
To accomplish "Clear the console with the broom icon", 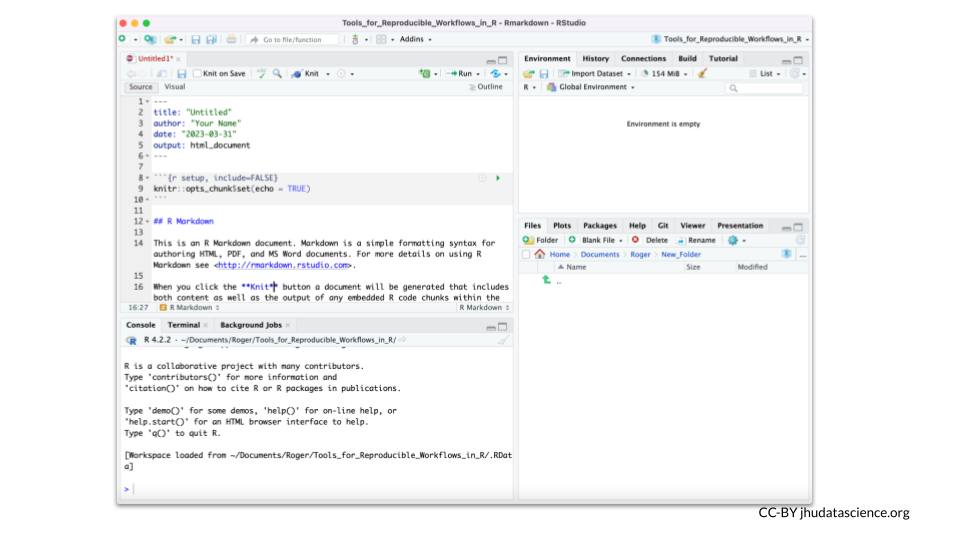I will coord(503,340).
